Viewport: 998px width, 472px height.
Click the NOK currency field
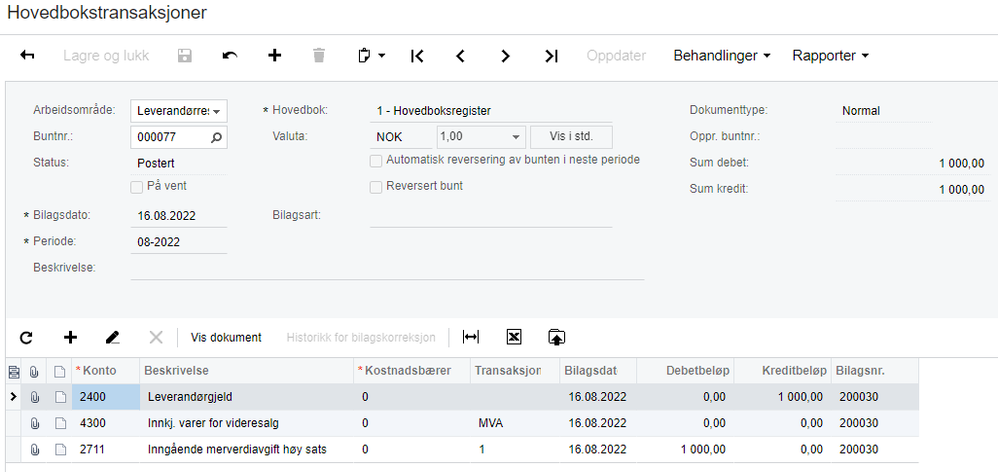(401, 137)
